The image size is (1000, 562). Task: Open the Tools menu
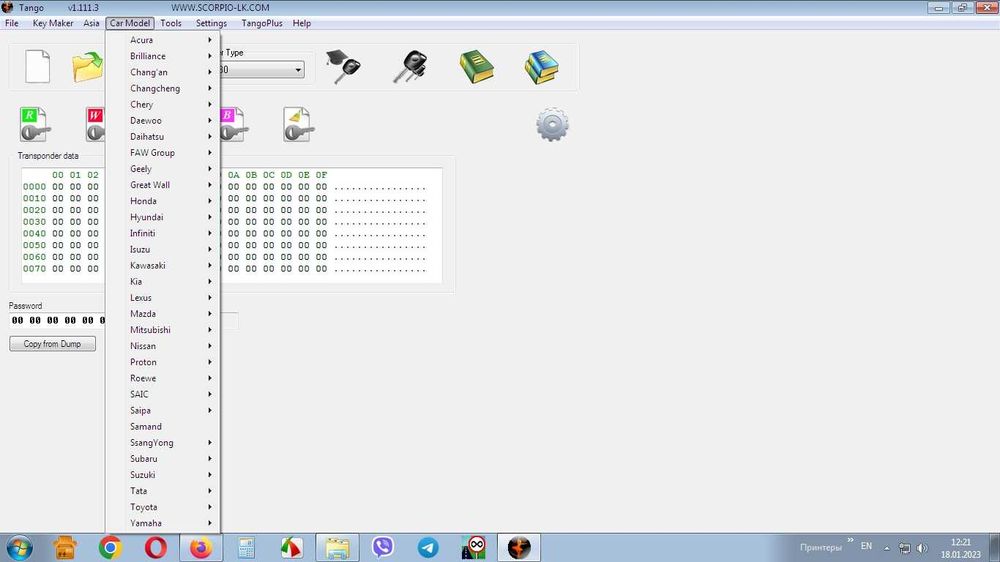(x=171, y=23)
